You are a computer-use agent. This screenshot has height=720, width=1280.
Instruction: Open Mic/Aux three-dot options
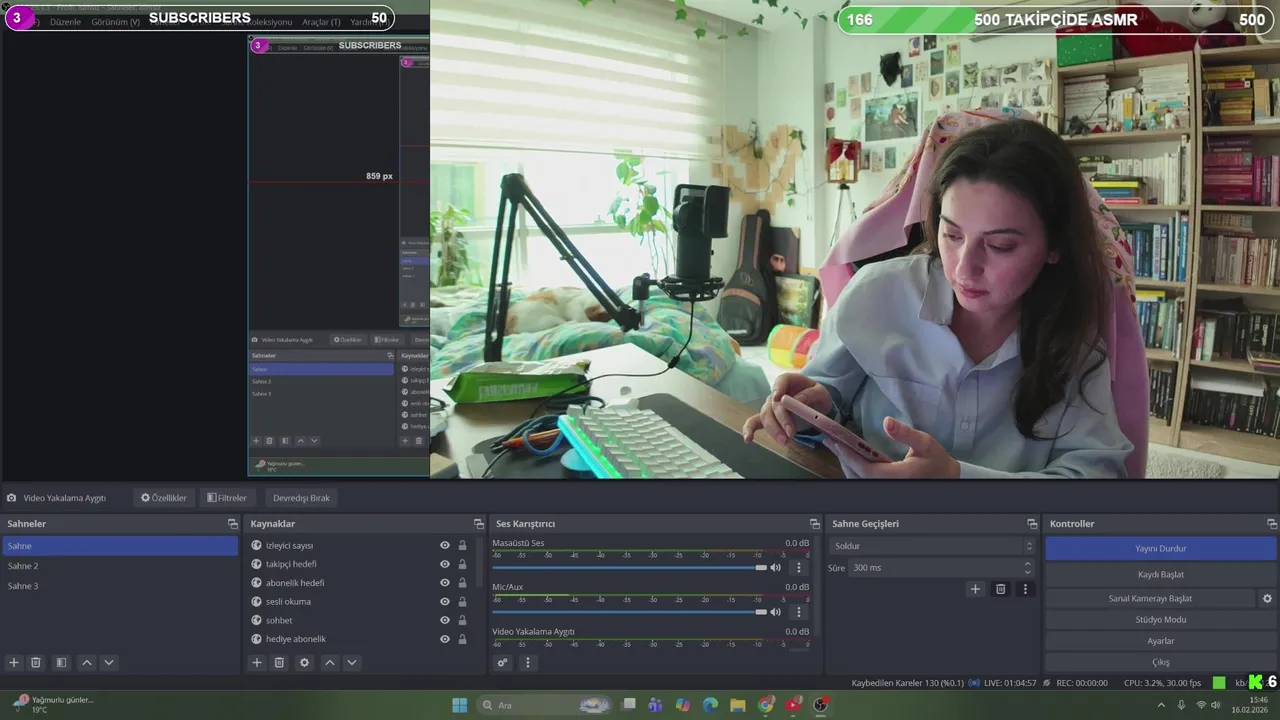(x=798, y=611)
